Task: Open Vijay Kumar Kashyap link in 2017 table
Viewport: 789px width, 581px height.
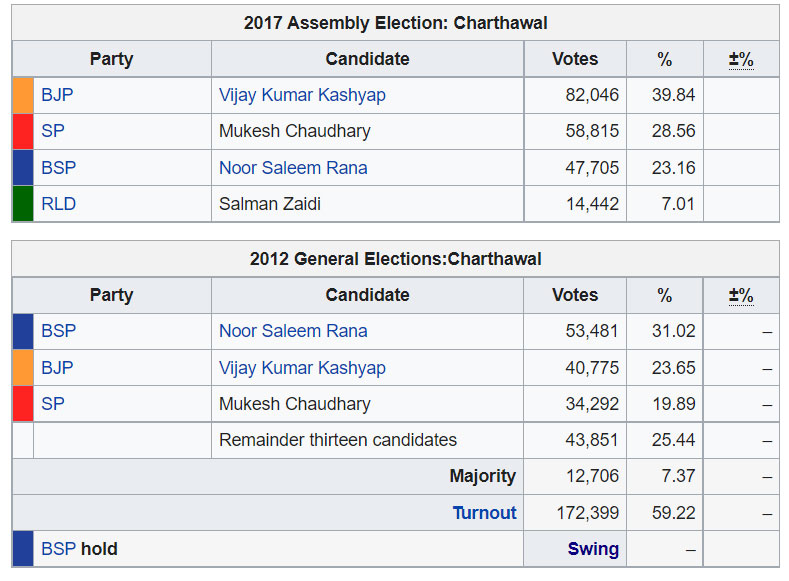Action: (x=302, y=95)
